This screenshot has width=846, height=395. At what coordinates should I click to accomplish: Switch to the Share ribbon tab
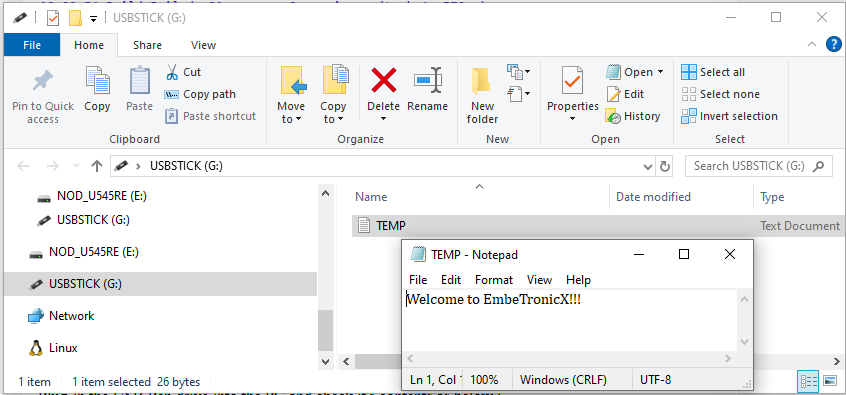[147, 45]
